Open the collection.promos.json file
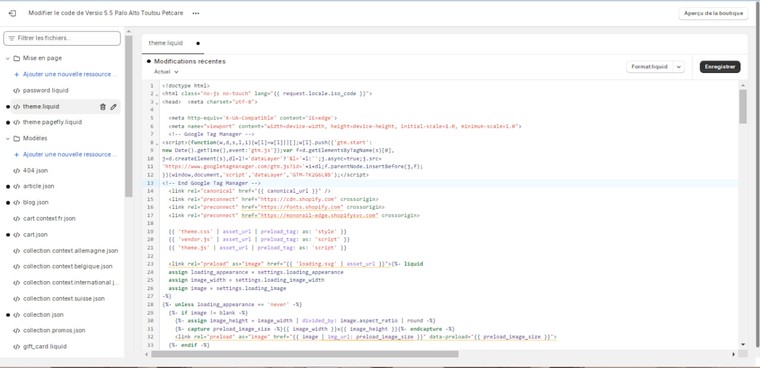Screen dimensions: 760x368 pyautogui.click(x=54, y=331)
